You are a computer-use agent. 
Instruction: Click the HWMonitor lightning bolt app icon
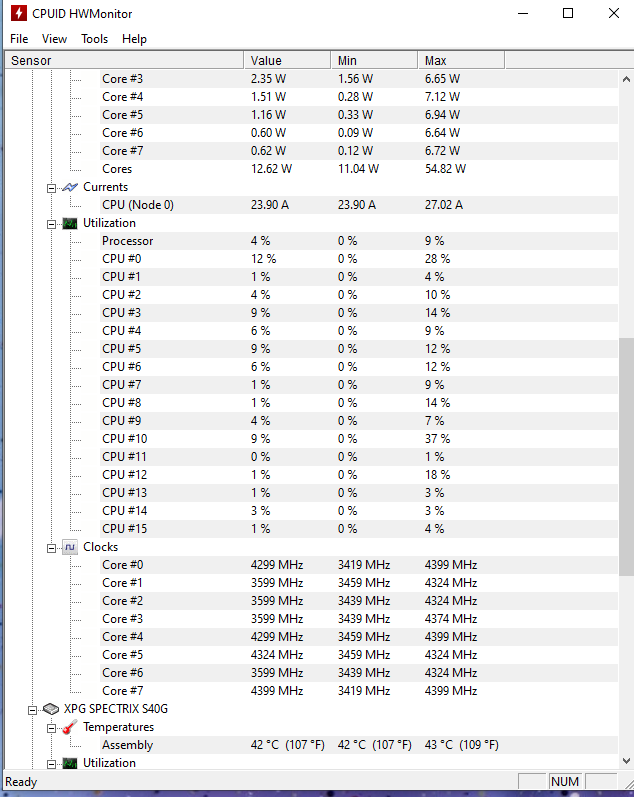coord(17,14)
